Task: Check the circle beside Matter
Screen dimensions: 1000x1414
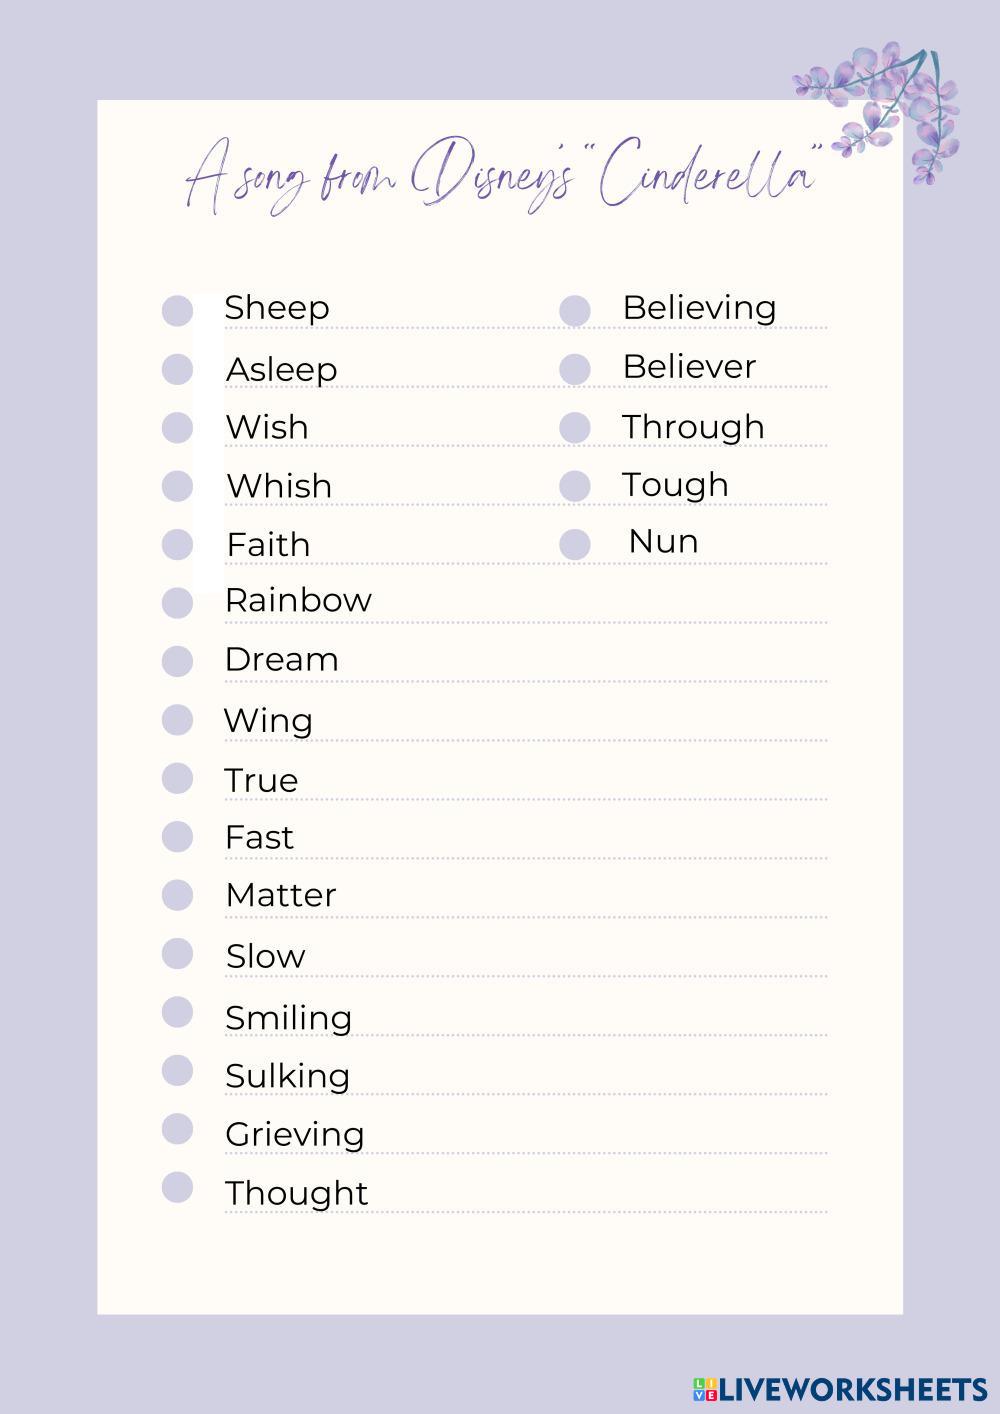Action: click(177, 895)
